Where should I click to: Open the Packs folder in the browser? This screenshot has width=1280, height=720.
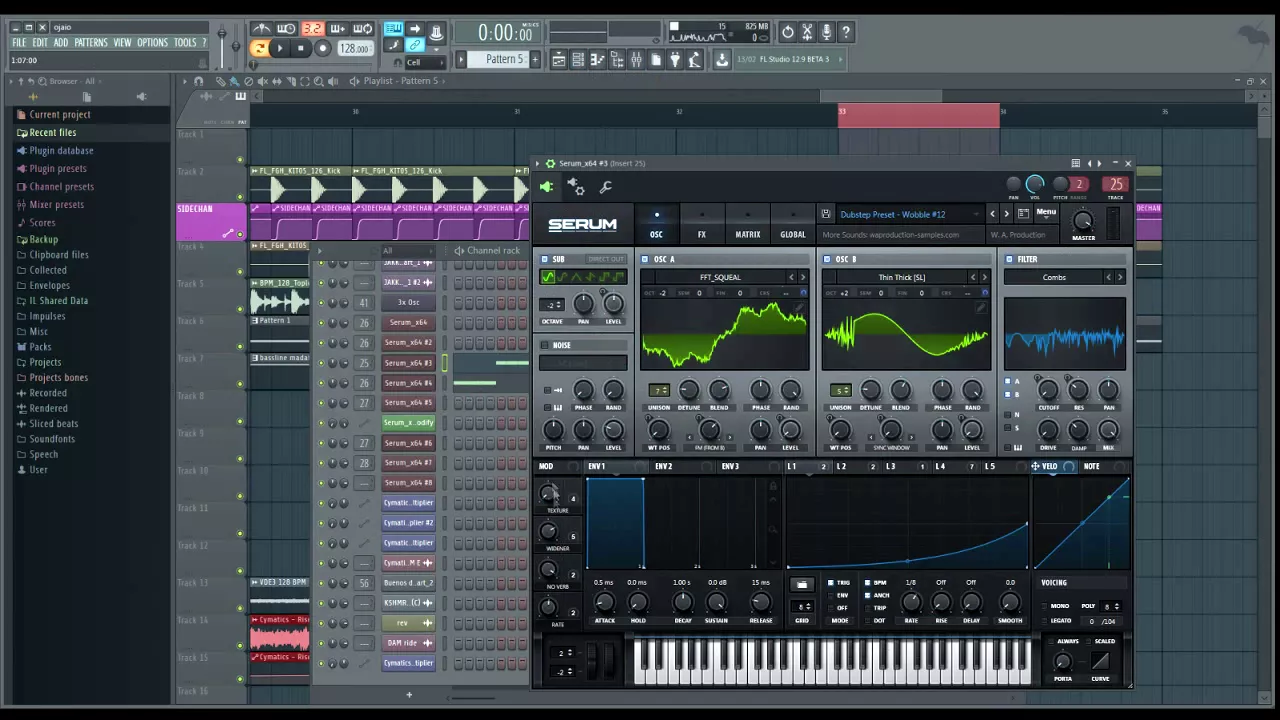pos(41,347)
